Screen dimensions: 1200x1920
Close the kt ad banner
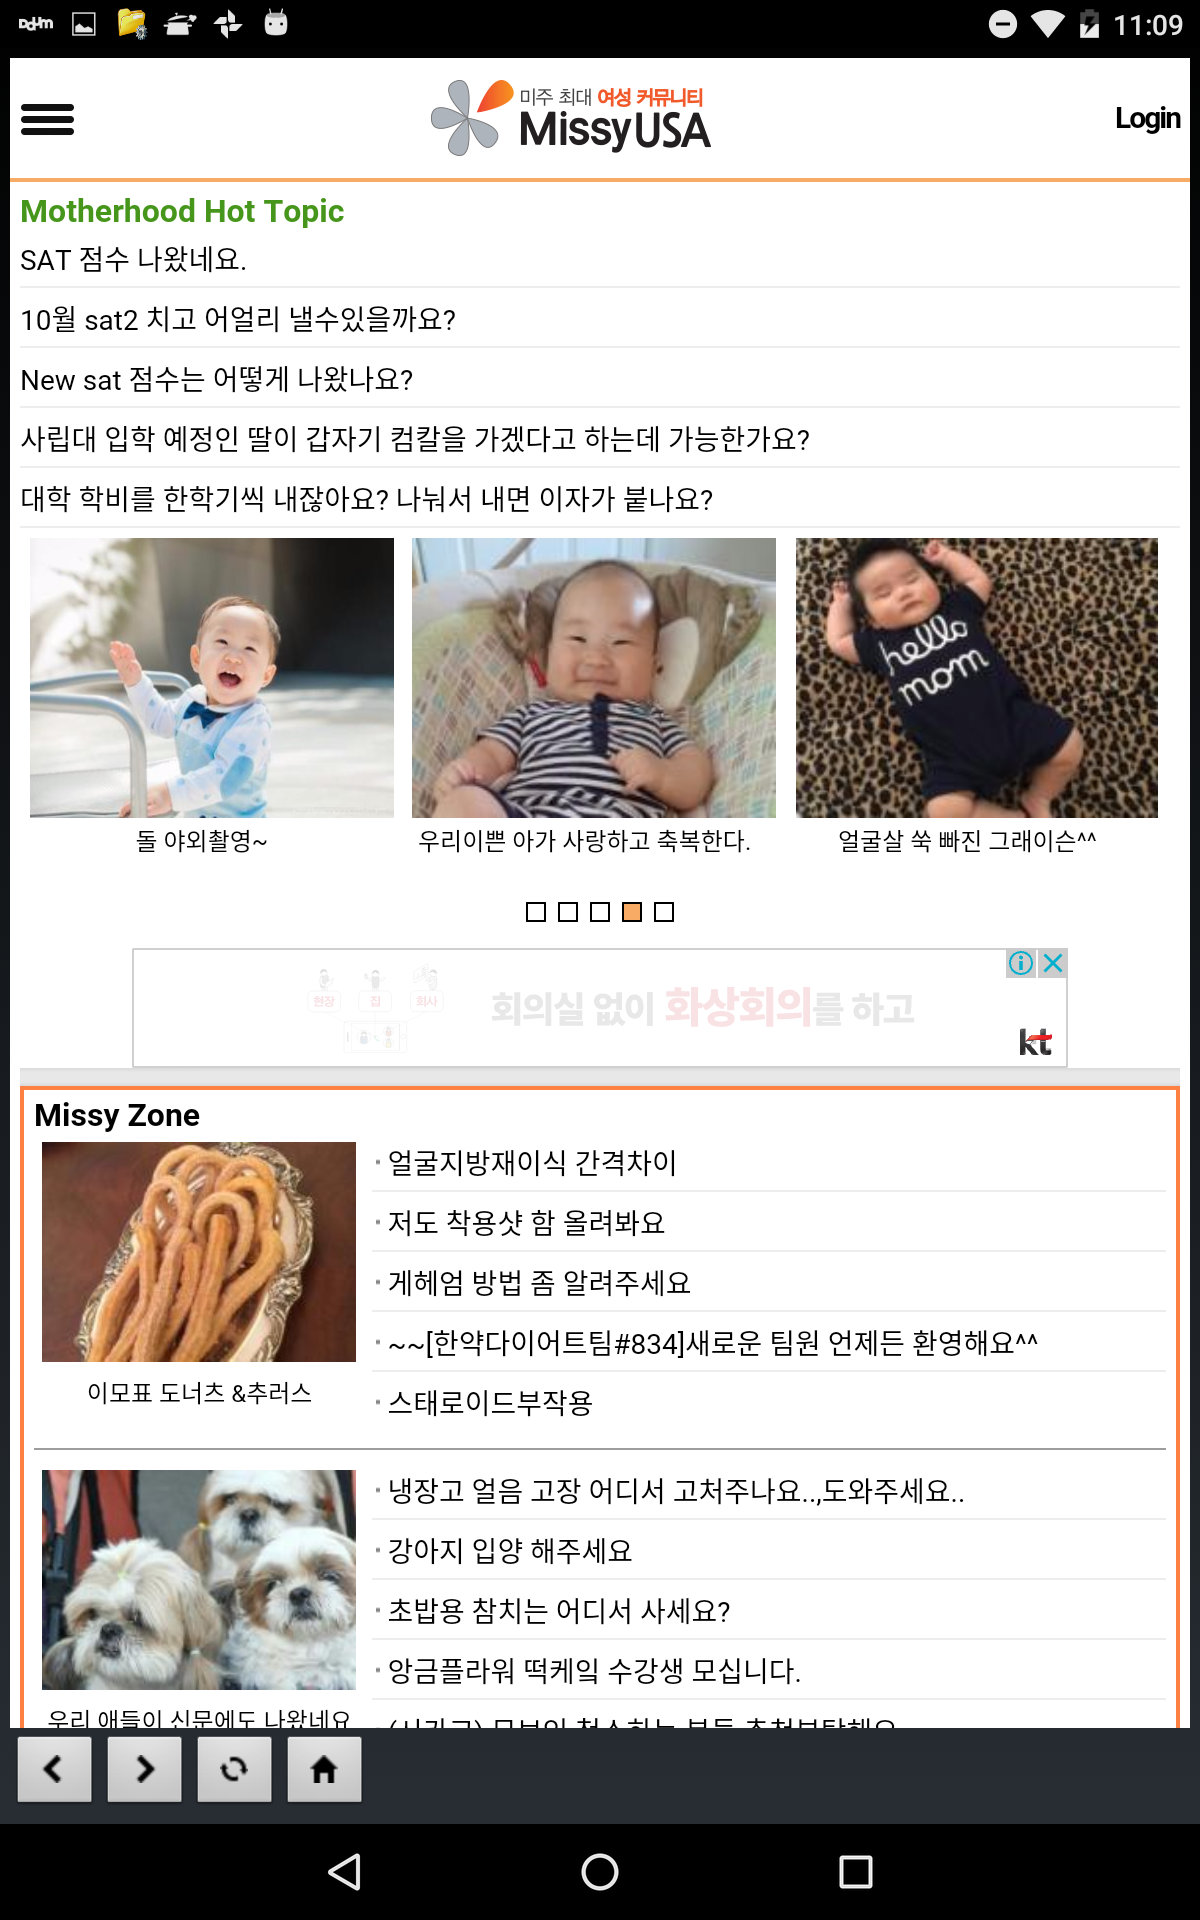(x=1053, y=963)
